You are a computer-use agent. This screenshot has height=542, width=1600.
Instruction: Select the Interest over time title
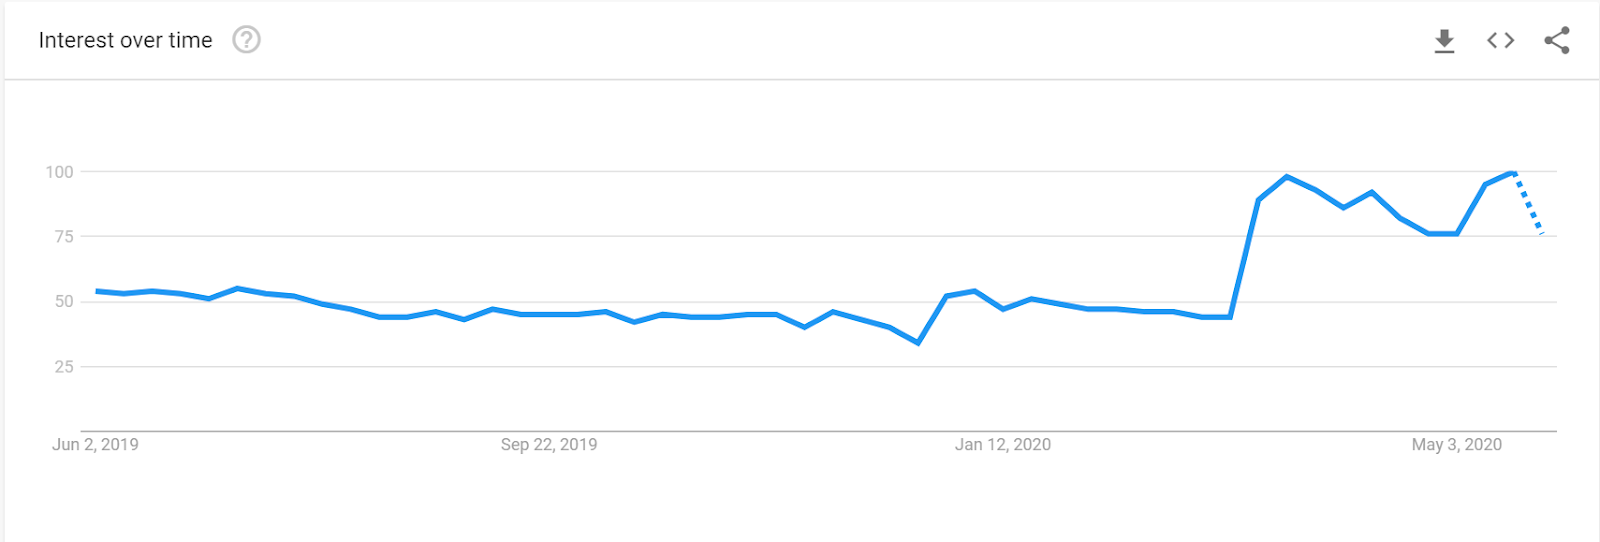click(126, 40)
